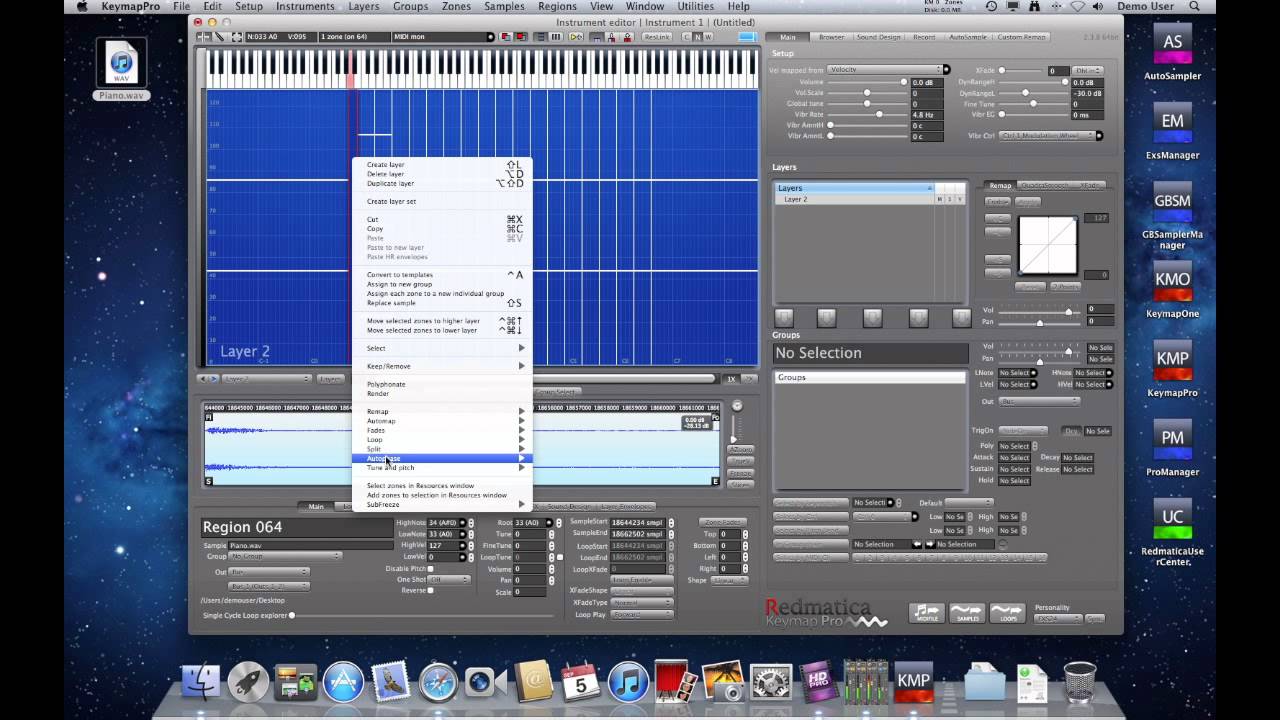The width and height of the screenshot is (1280, 720).
Task: Click KMP icon in the Dock
Action: coord(914,681)
